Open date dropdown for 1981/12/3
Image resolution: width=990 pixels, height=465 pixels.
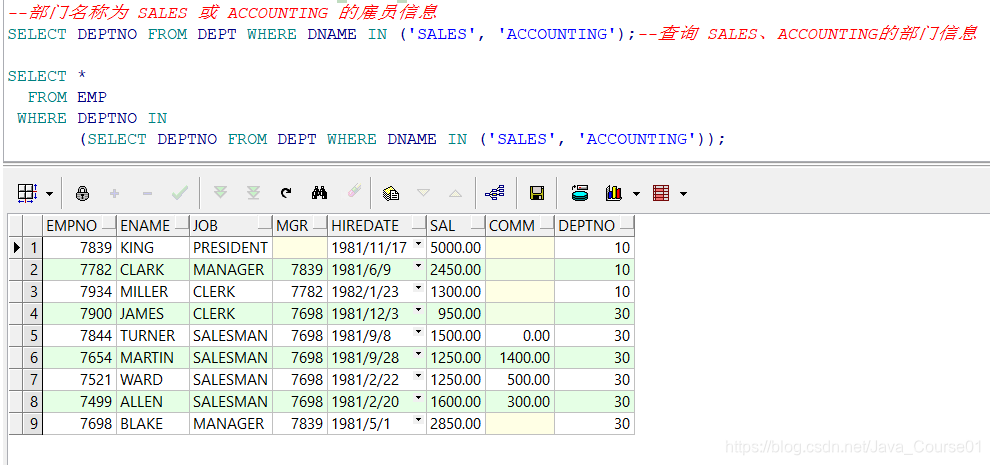(x=418, y=311)
